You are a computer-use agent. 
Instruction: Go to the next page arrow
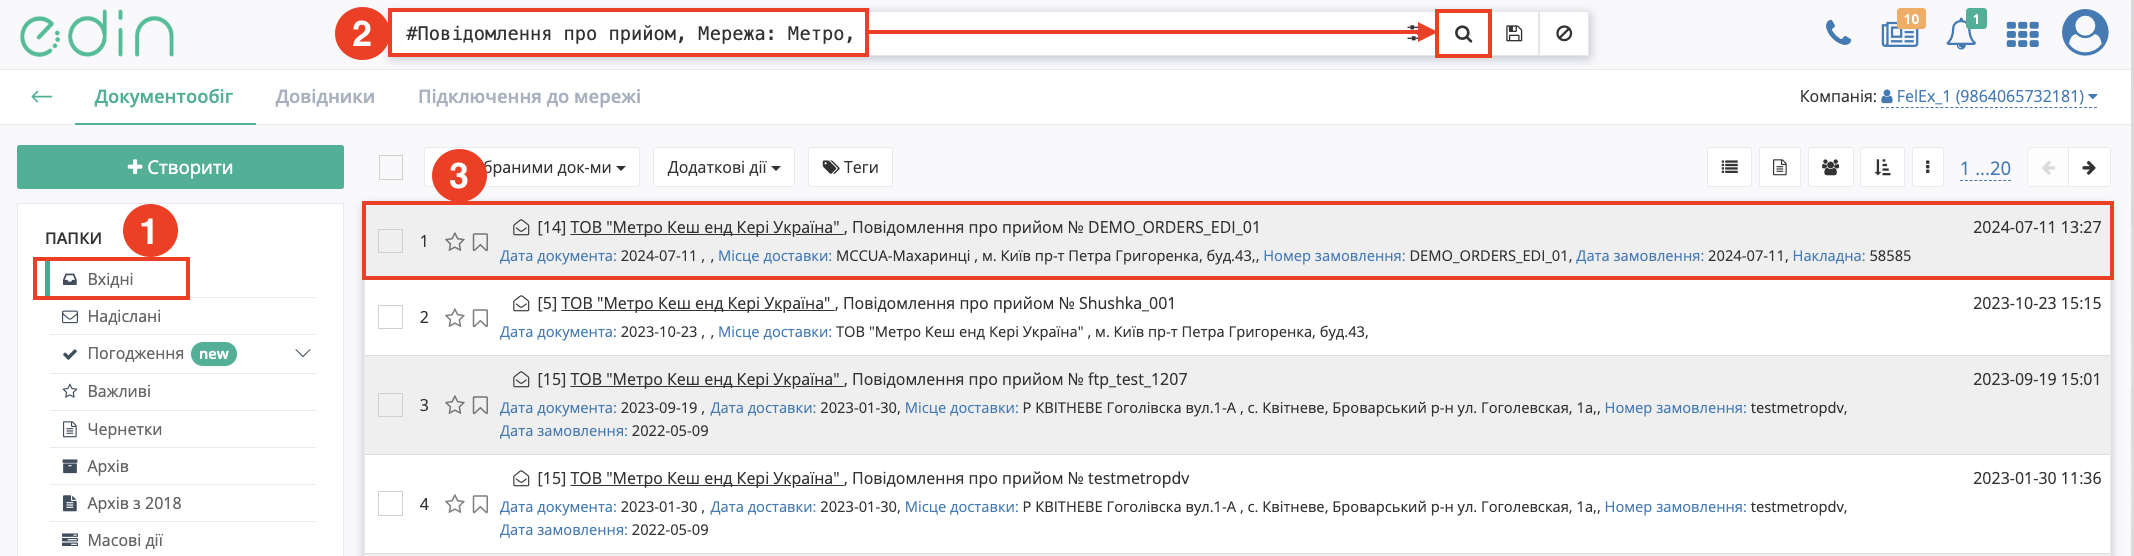click(2089, 167)
